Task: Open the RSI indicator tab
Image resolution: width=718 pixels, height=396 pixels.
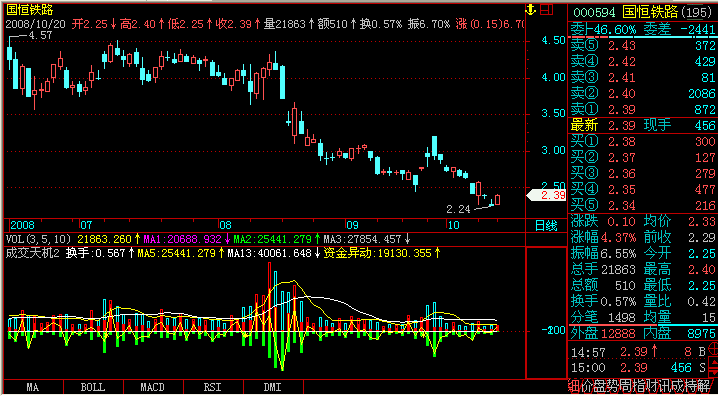Action: click(213, 387)
